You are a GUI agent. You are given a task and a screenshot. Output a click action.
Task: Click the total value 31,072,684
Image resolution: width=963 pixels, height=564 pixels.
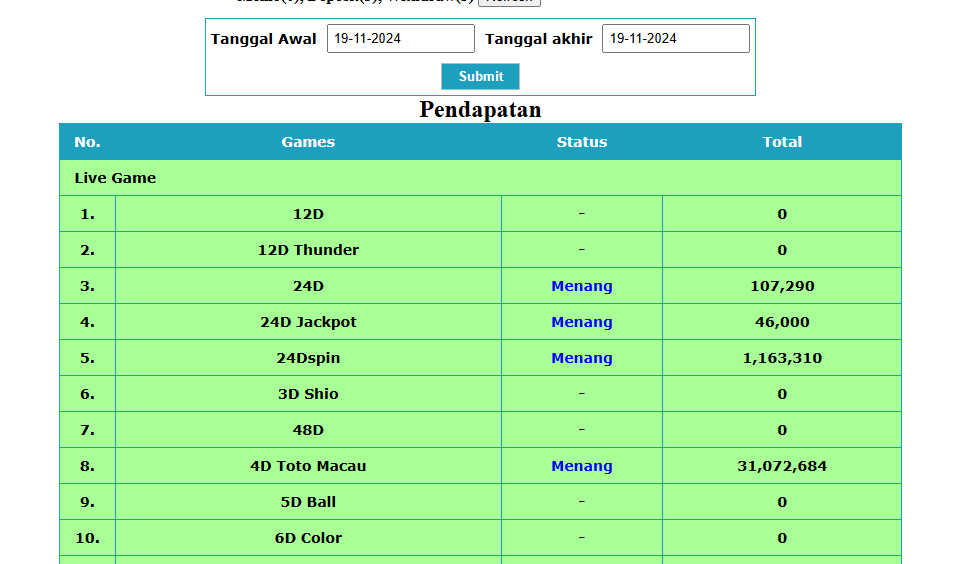[782, 466]
